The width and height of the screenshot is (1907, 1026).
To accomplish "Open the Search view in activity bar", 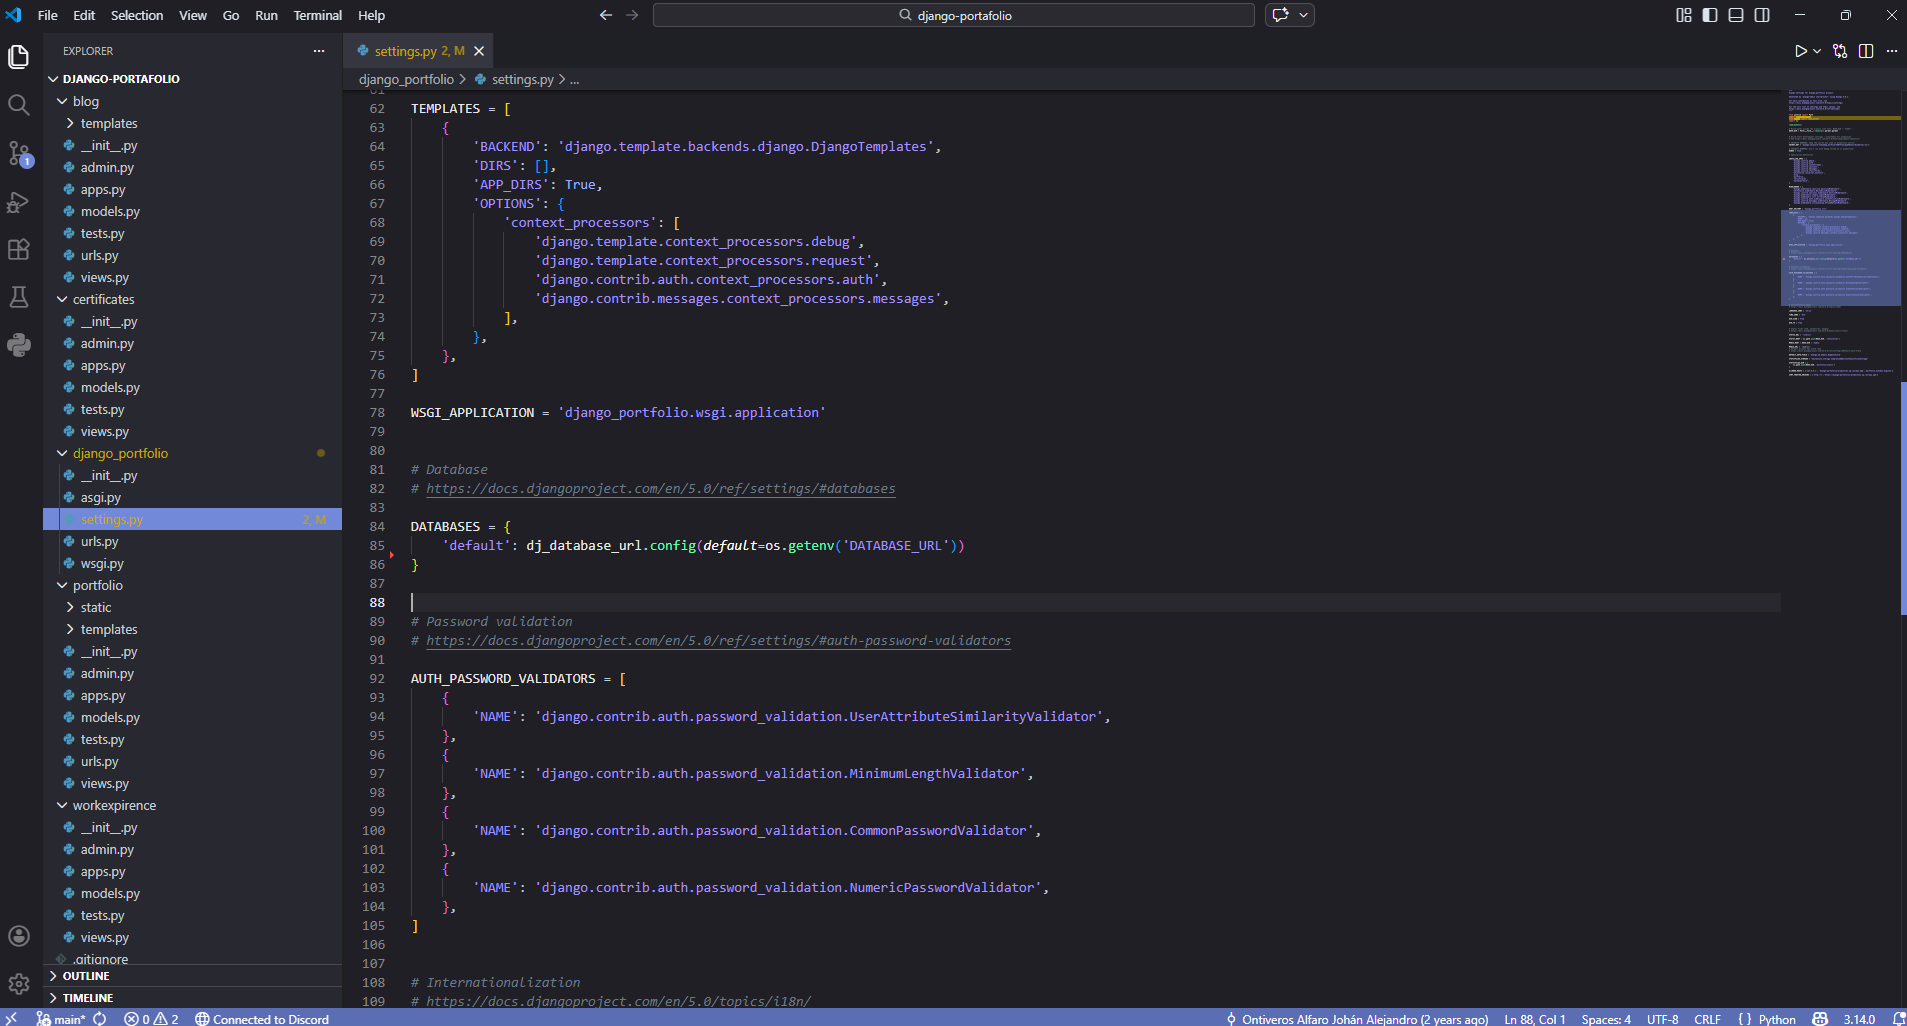I will pyautogui.click(x=19, y=105).
